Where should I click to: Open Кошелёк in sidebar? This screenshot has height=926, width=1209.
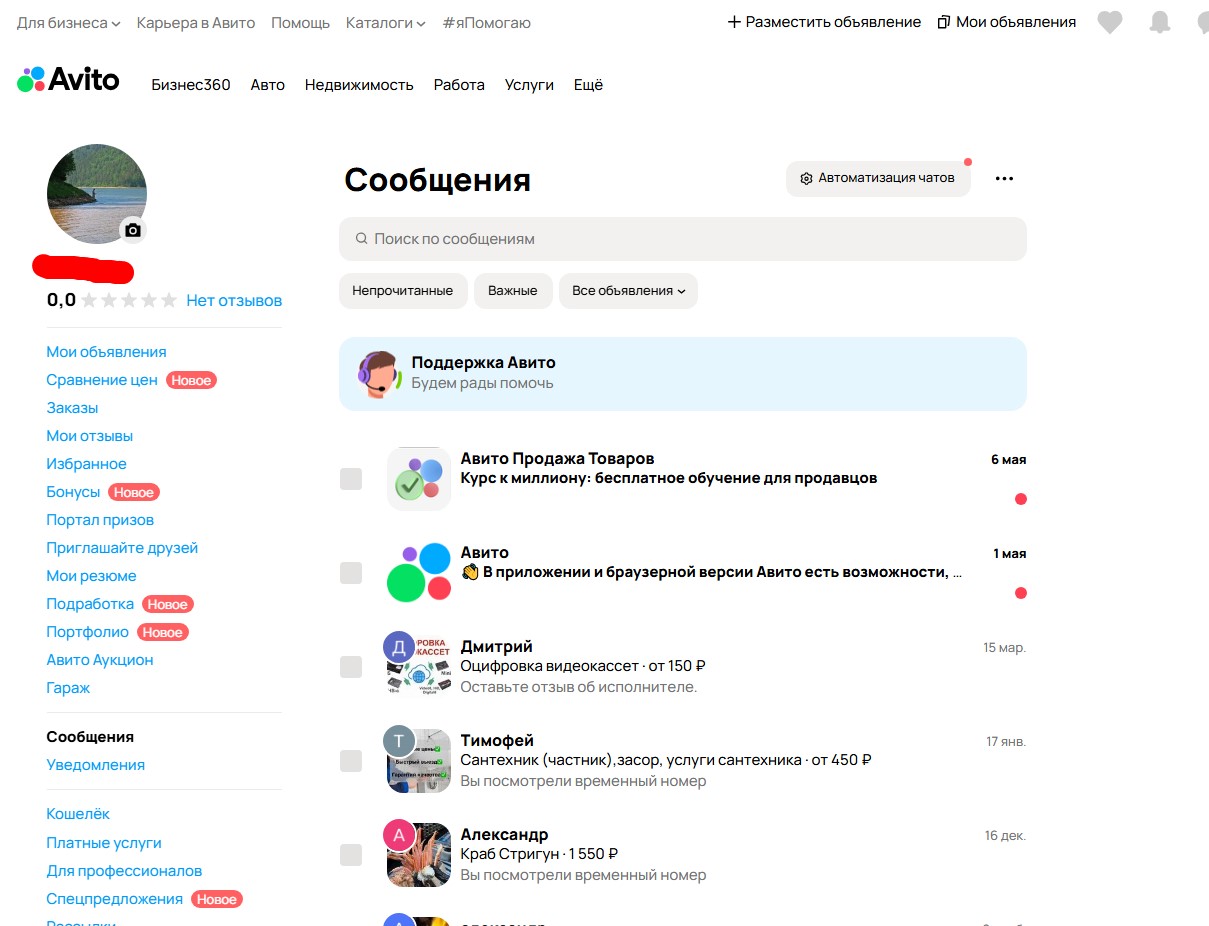click(78, 815)
